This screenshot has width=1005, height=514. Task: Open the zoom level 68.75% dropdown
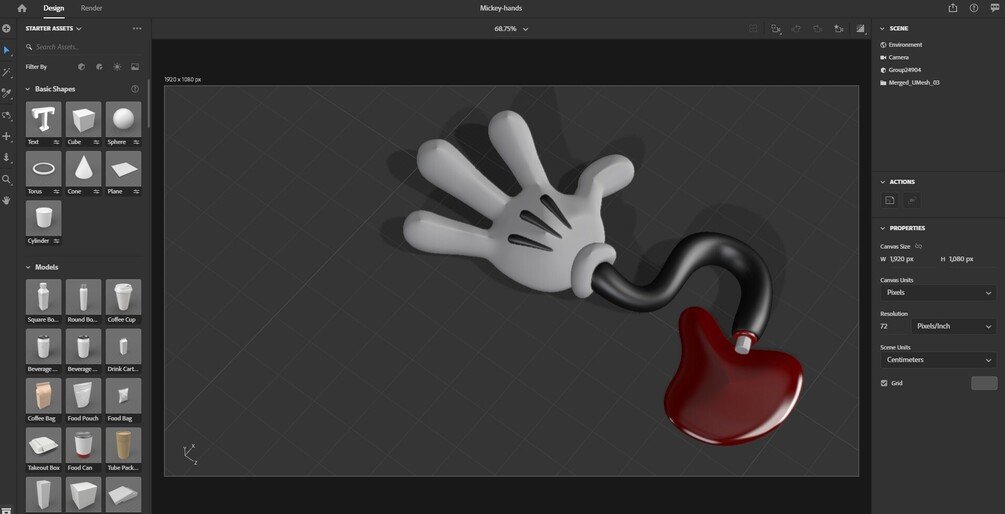[511, 29]
